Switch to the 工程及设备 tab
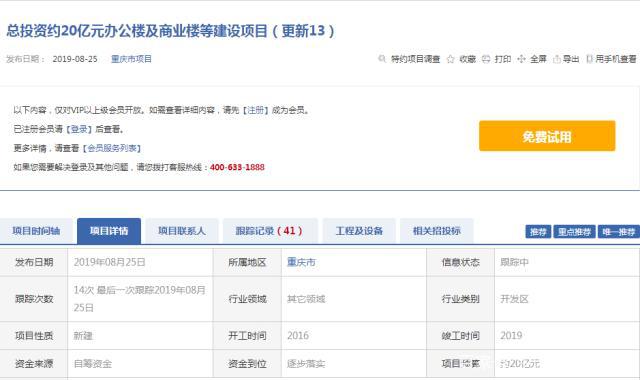 point(359,231)
